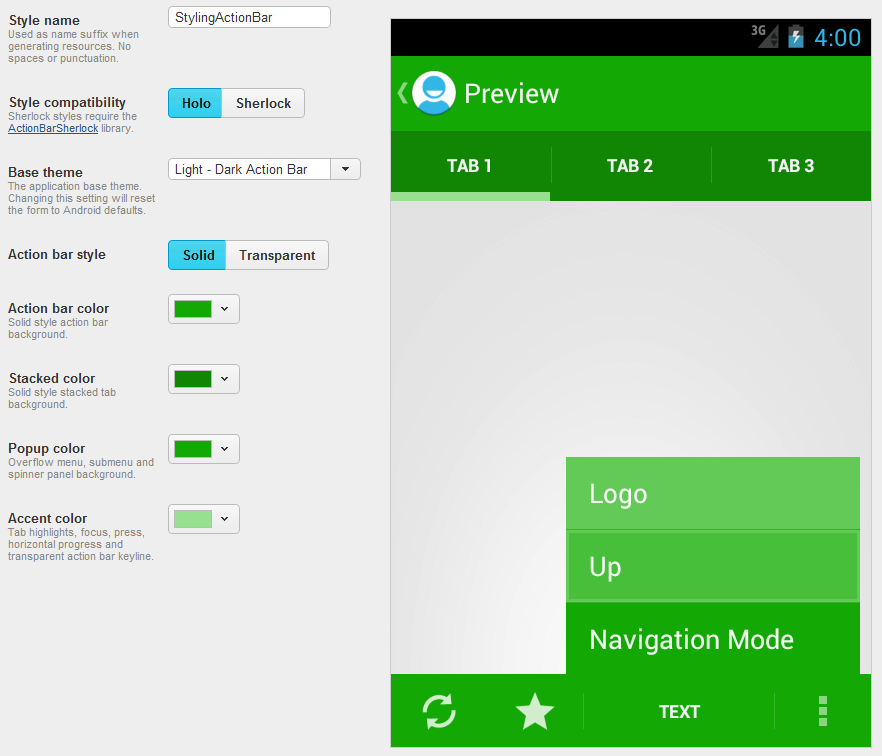Switch to TAB 1 in preview

[470, 166]
